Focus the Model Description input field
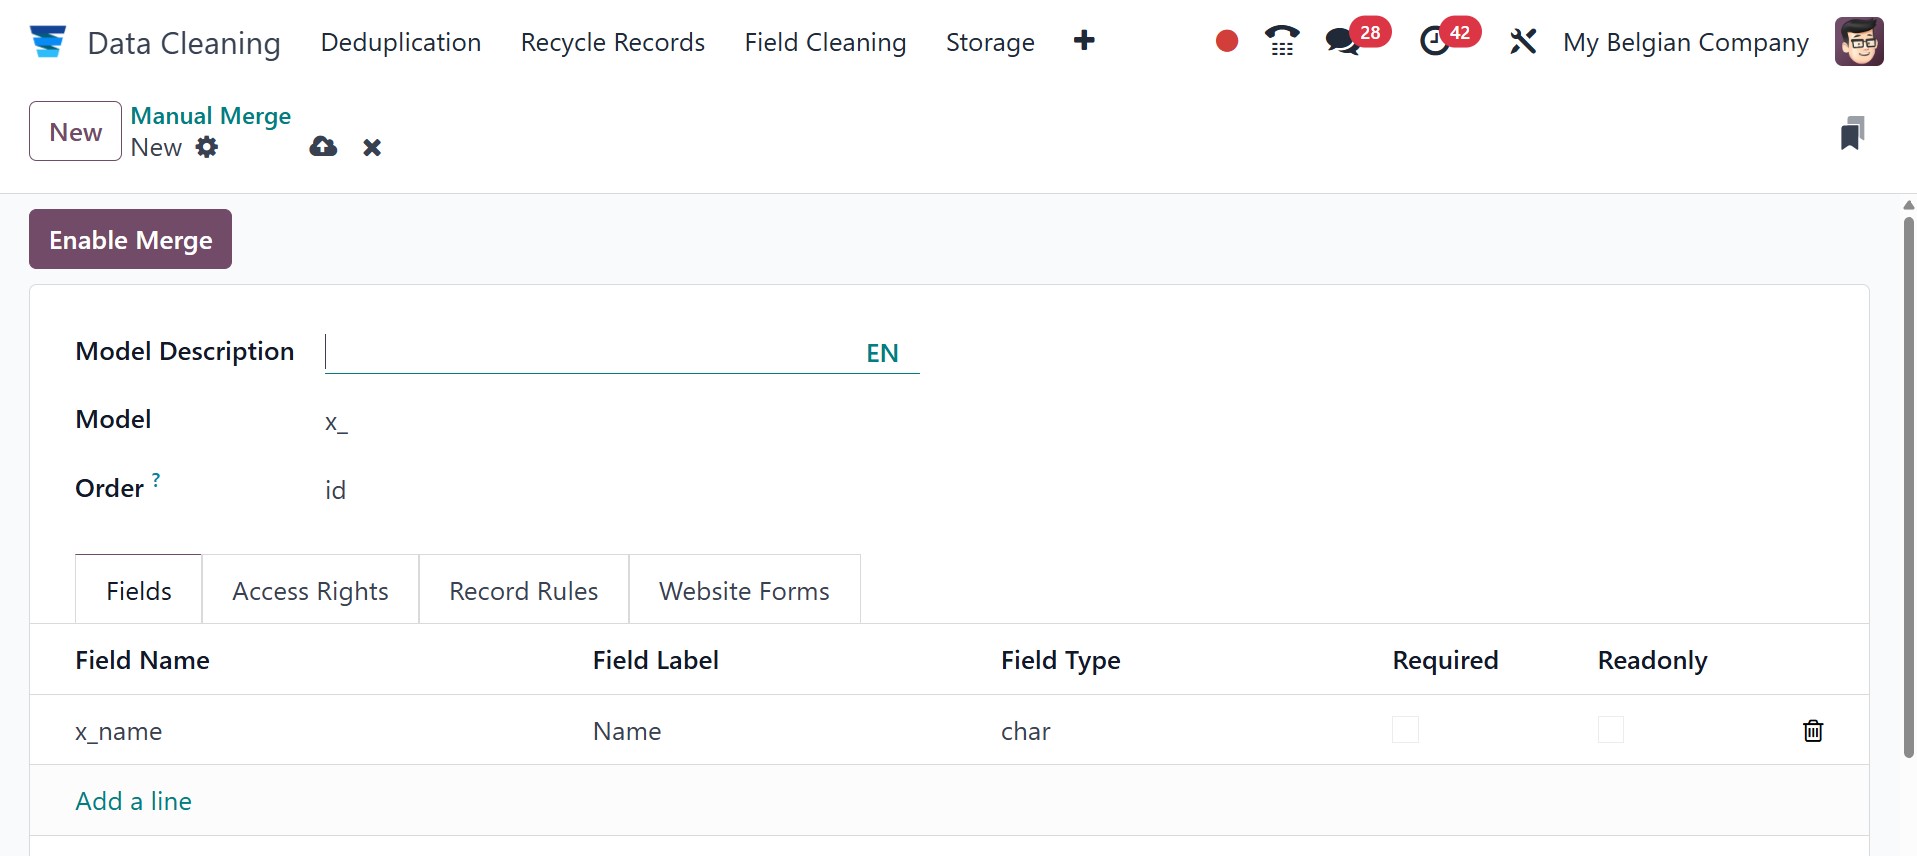1917x856 pixels. tap(590, 352)
